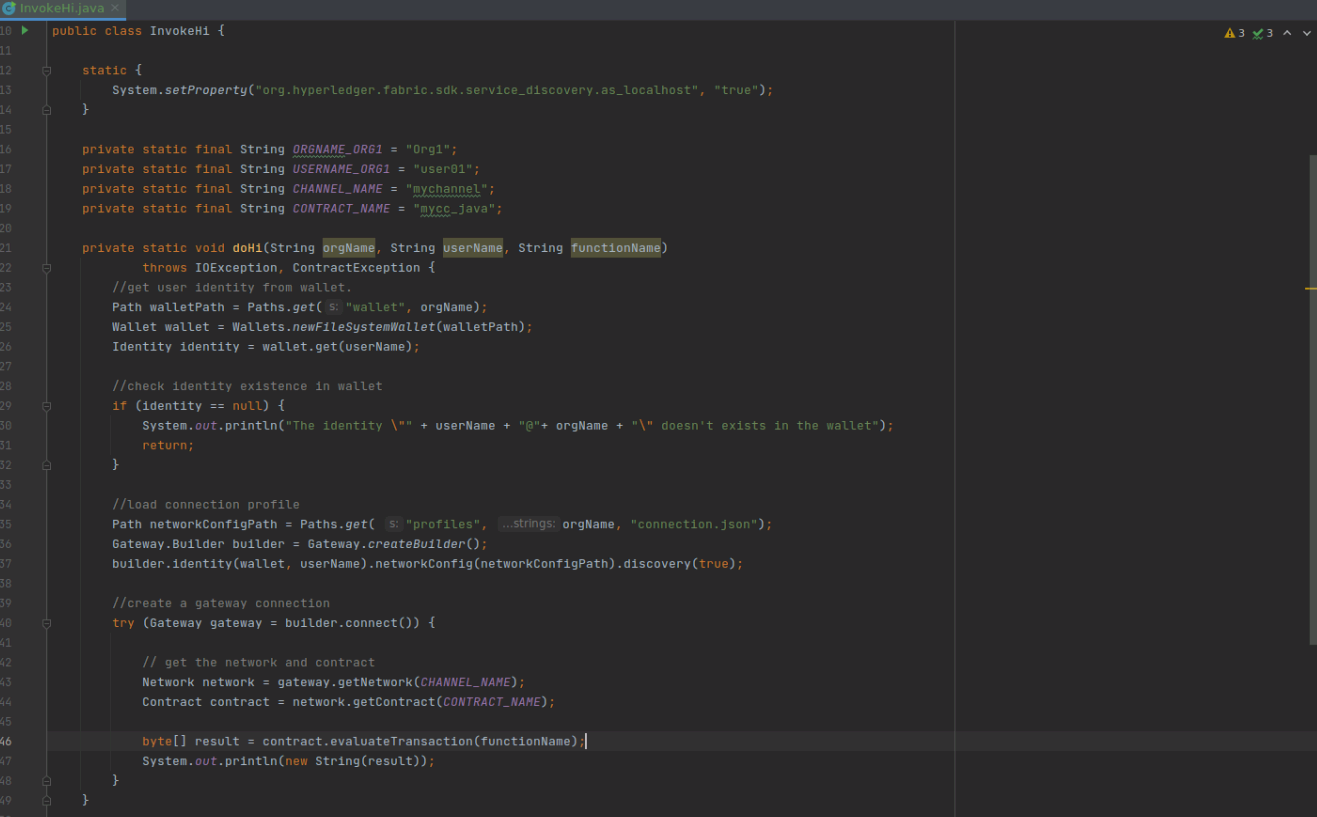This screenshot has width=1317, height=817.
Task: Click the createBuilder method call
Action: click(x=416, y=544)
